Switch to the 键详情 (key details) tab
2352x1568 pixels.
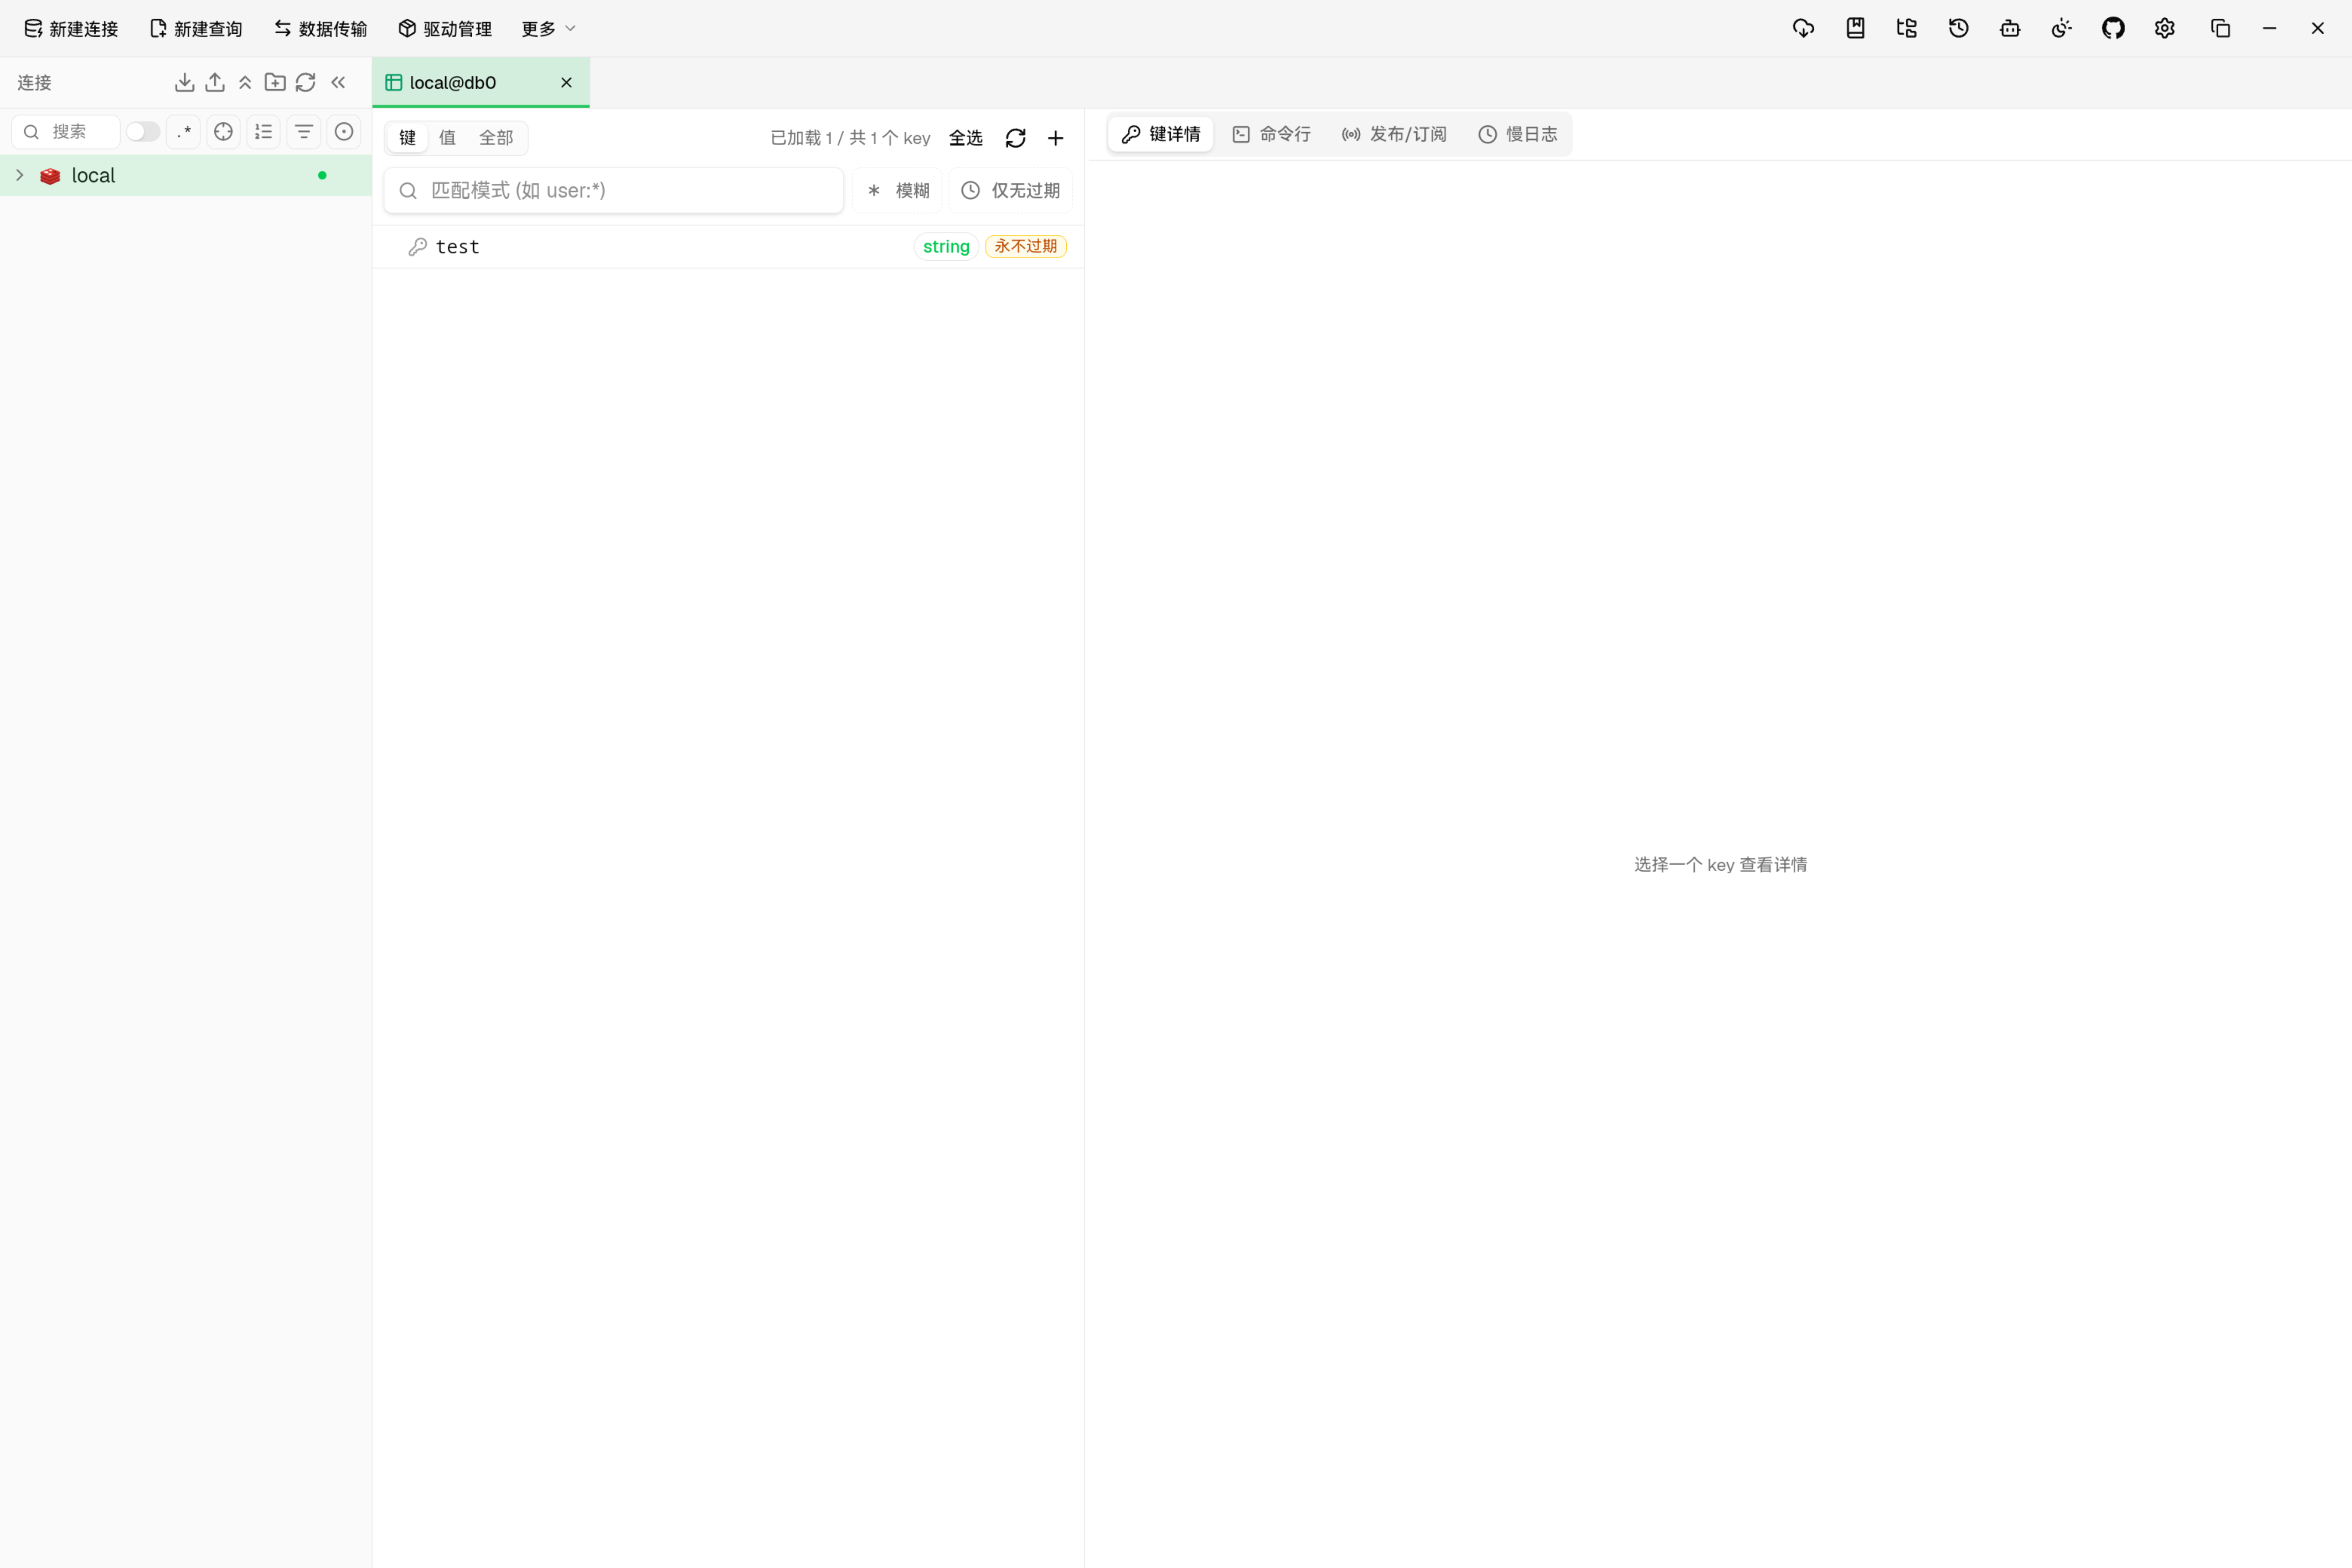[x=1161, y=134]
